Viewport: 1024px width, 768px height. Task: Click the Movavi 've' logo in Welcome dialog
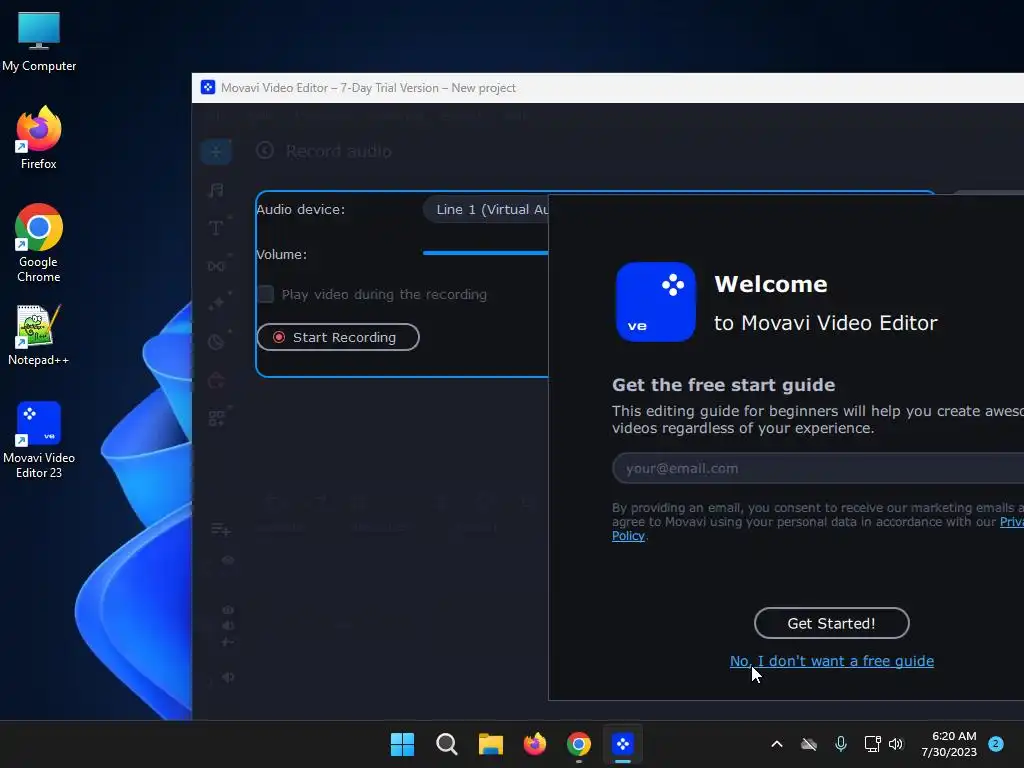(x=656, y=302)
